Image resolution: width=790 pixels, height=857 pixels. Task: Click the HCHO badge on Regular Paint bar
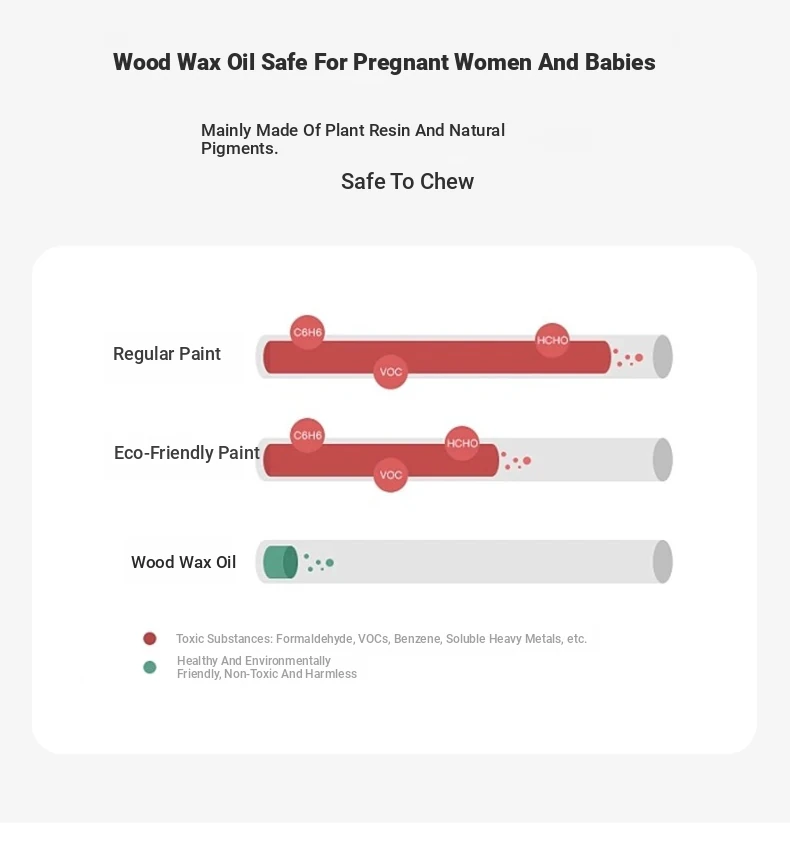coord(552,340)
